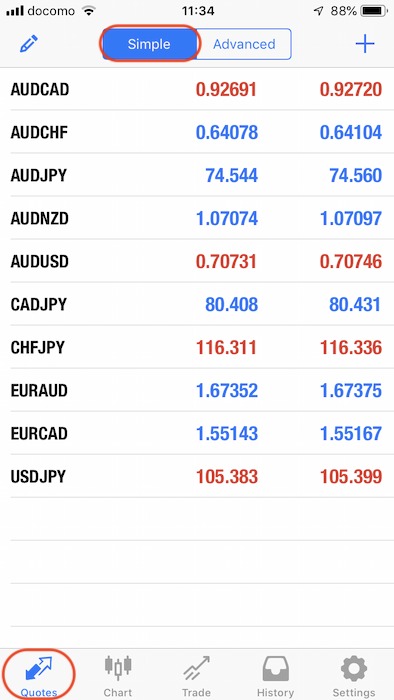Select the AUDCHF symbol

(x=39, y=133)
